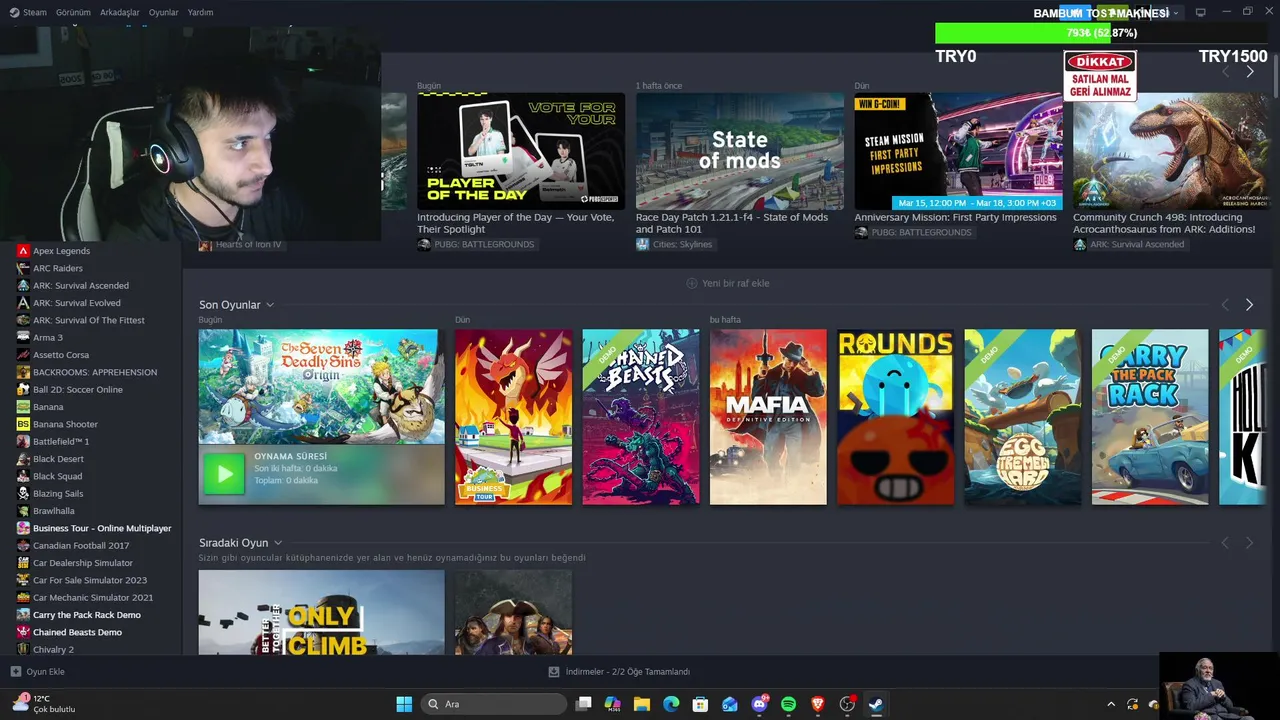Advance the news carousel with right arrow
Image resolution: width=1280 pixels, height=720 pixels.
1249,72
